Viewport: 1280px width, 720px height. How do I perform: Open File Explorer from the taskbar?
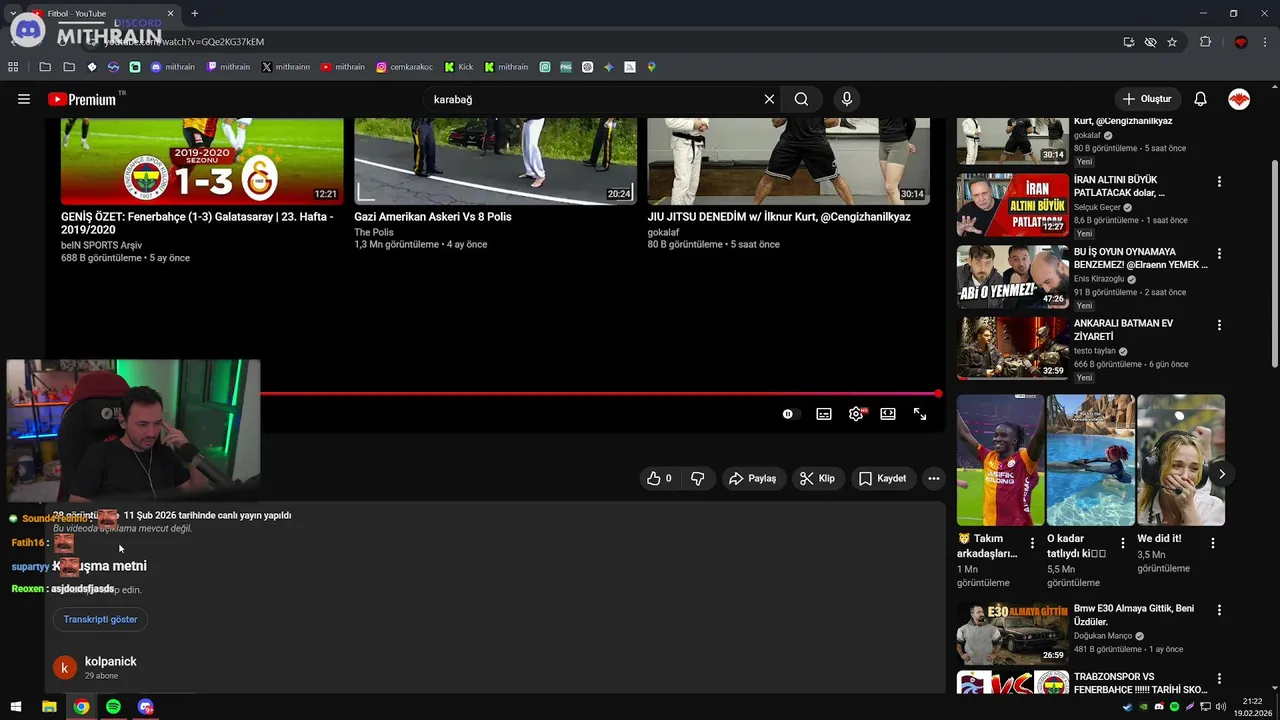pos(49,707)
